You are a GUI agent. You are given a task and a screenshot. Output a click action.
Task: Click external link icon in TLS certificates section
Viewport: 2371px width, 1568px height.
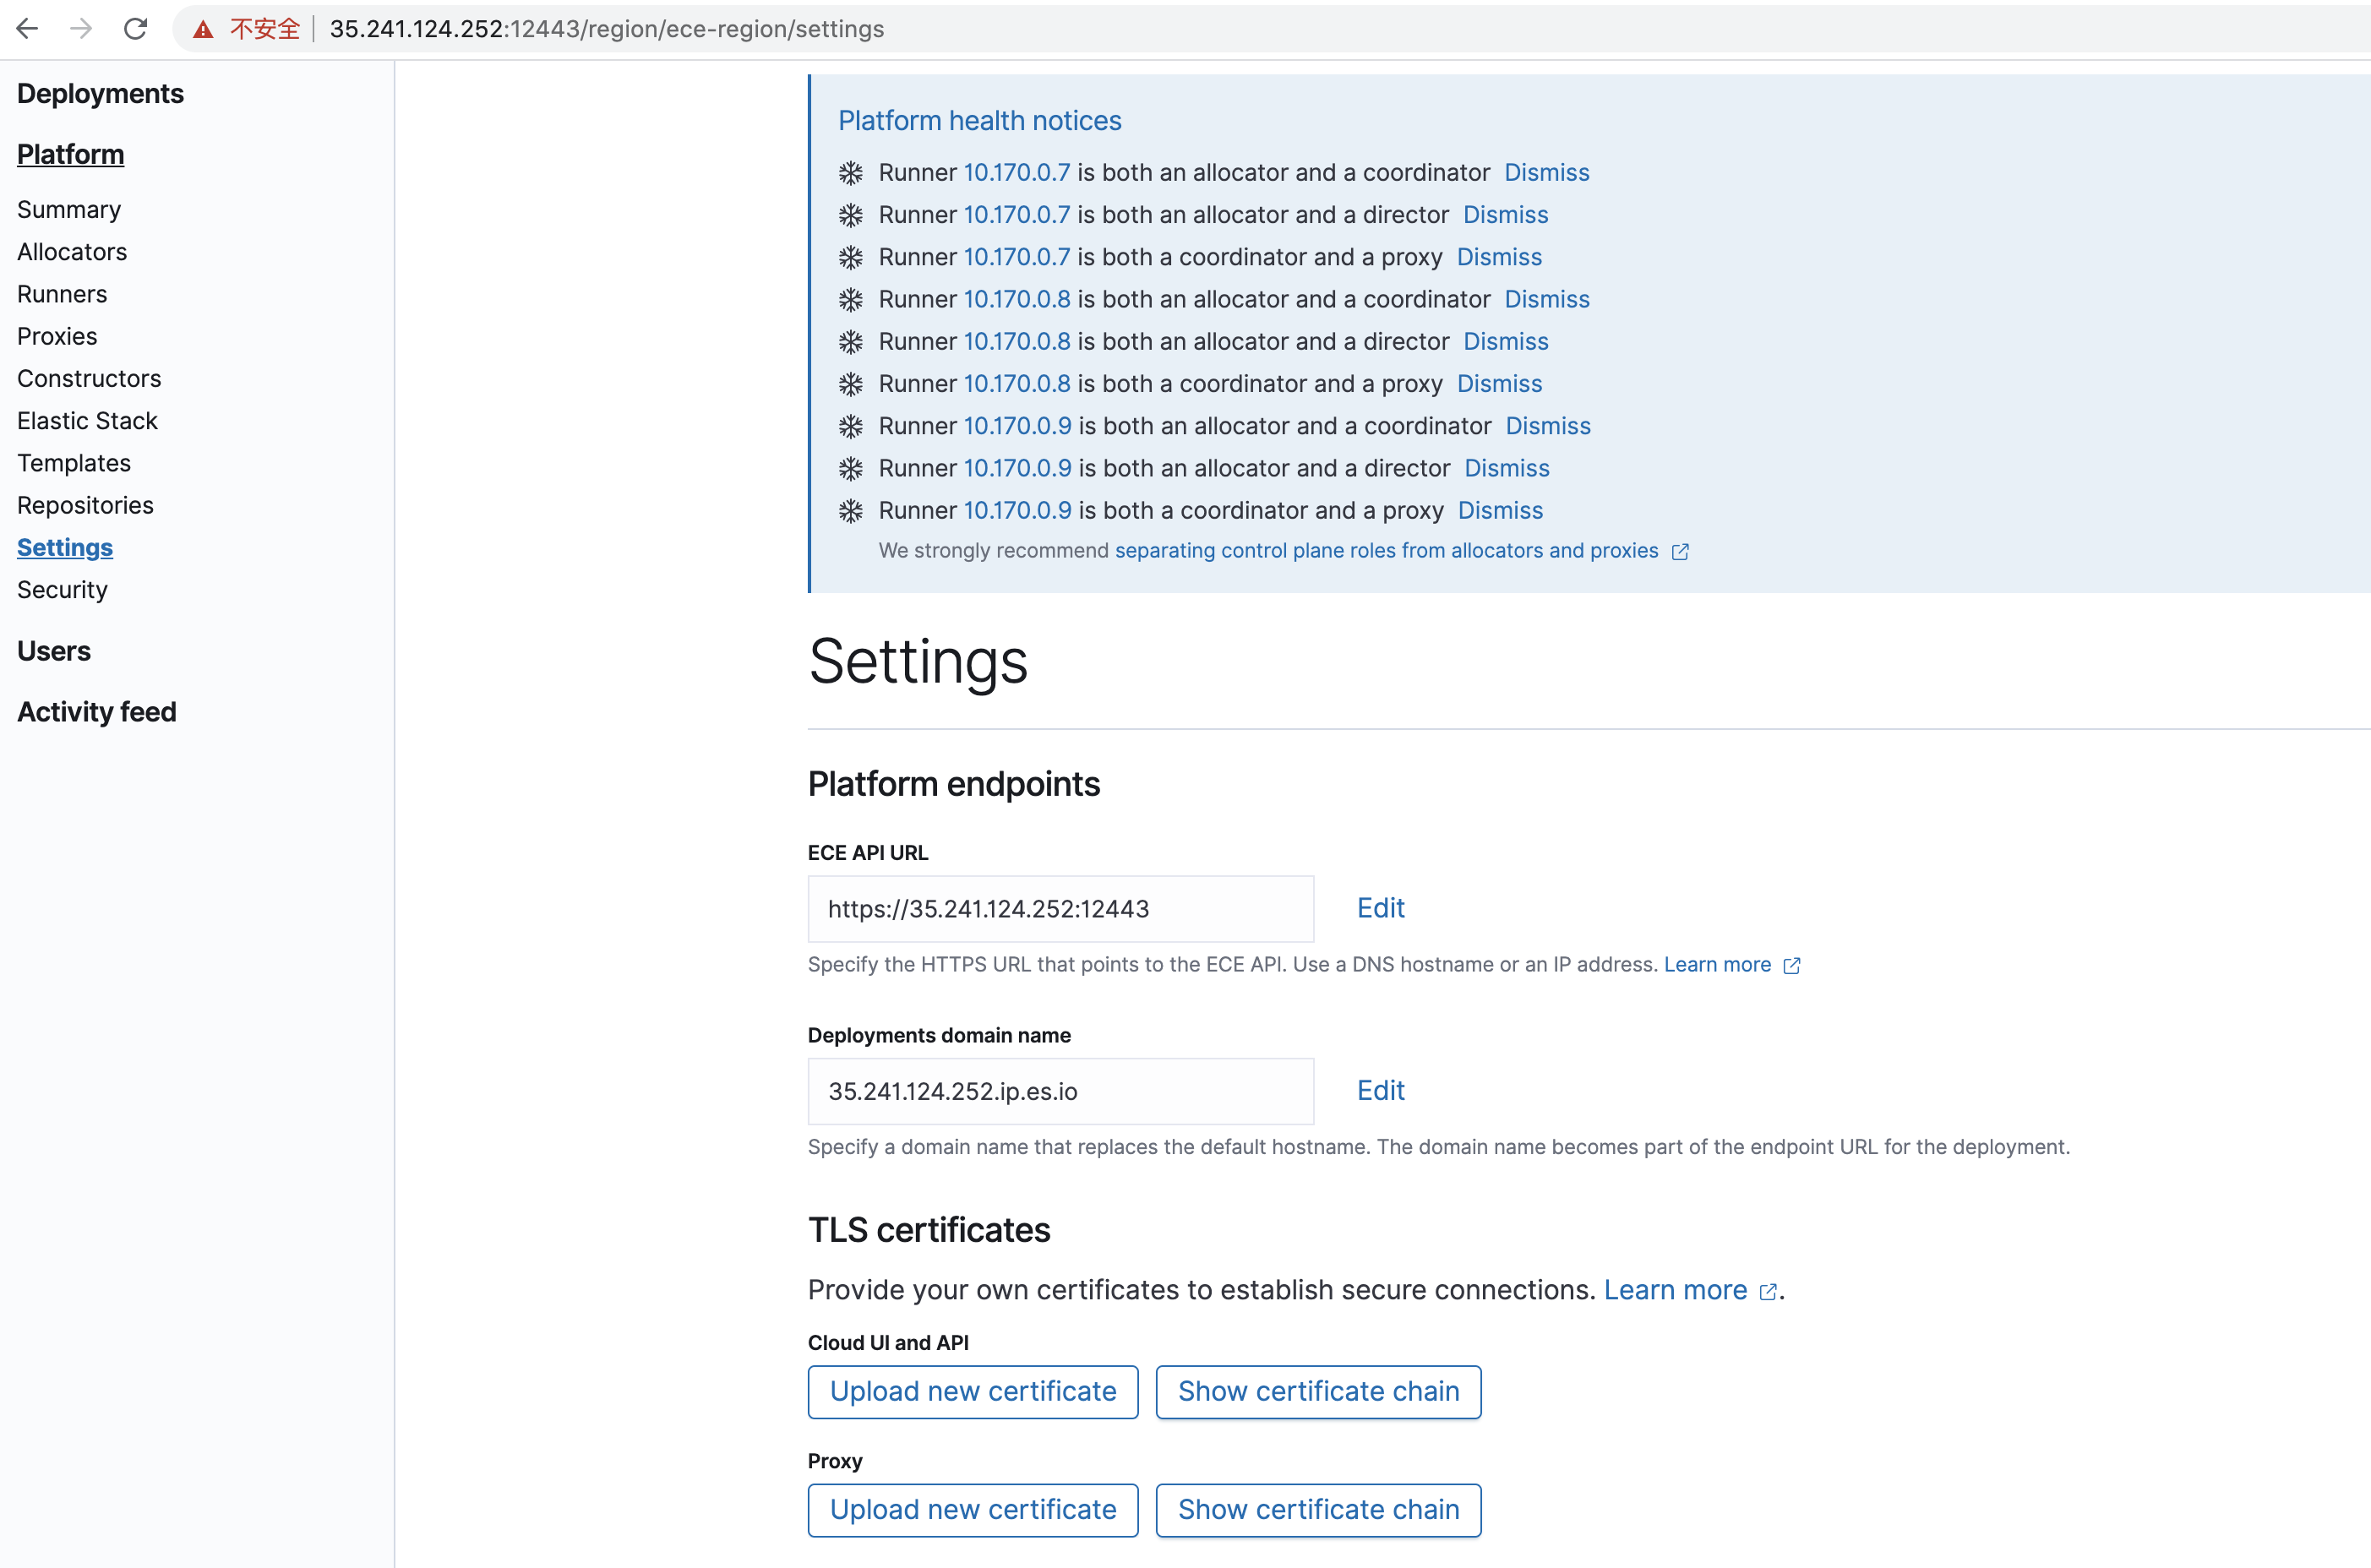pyautogui.click(x=1767, y=1292)
